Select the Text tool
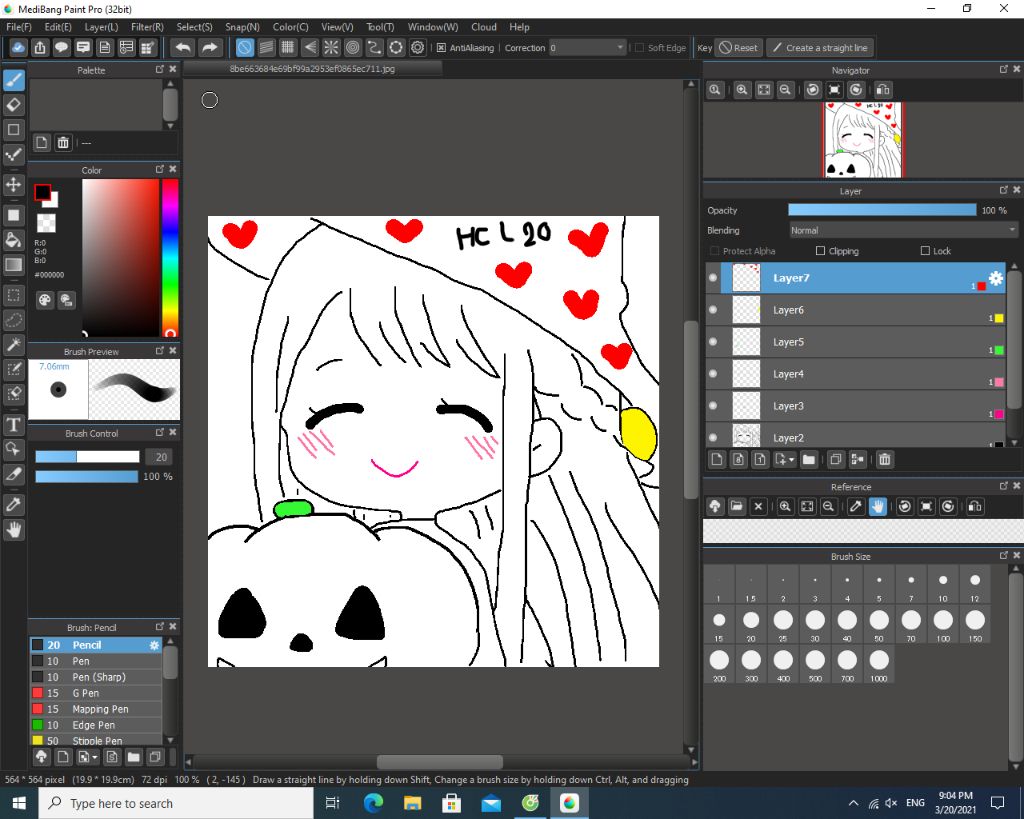 point(14,425)
